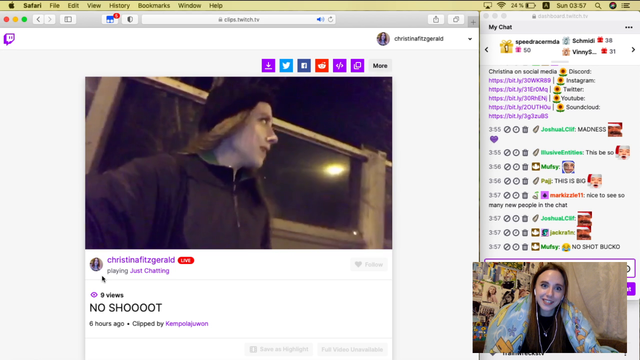Show previous leaderboard with left chevron

pyautogui.click(x=487, y=49)
